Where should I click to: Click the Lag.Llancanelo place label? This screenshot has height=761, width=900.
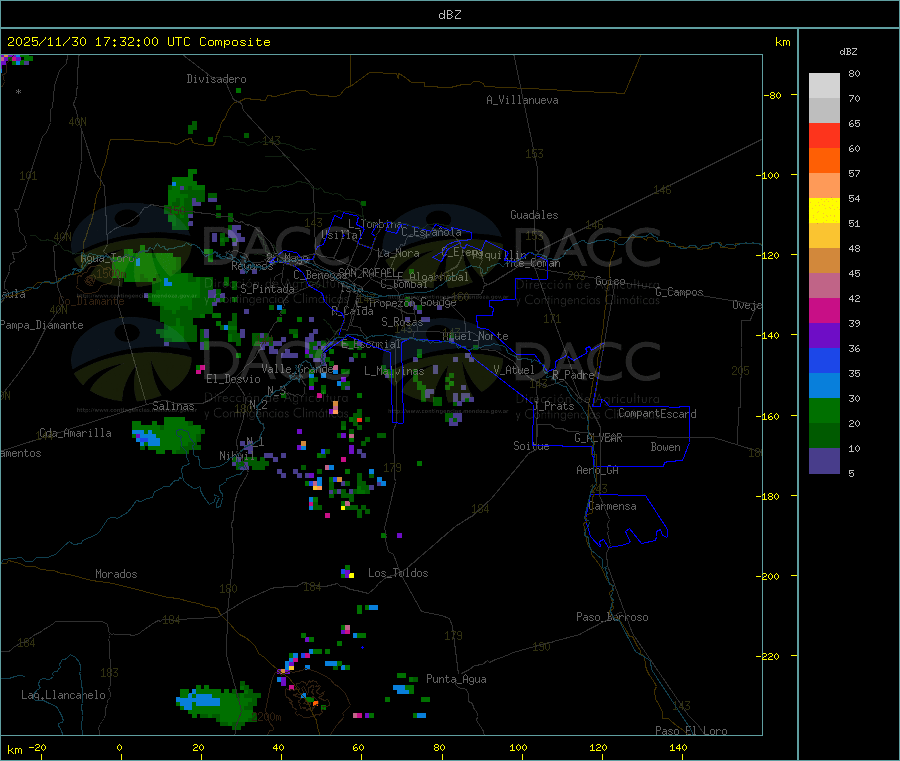[64, 695]
